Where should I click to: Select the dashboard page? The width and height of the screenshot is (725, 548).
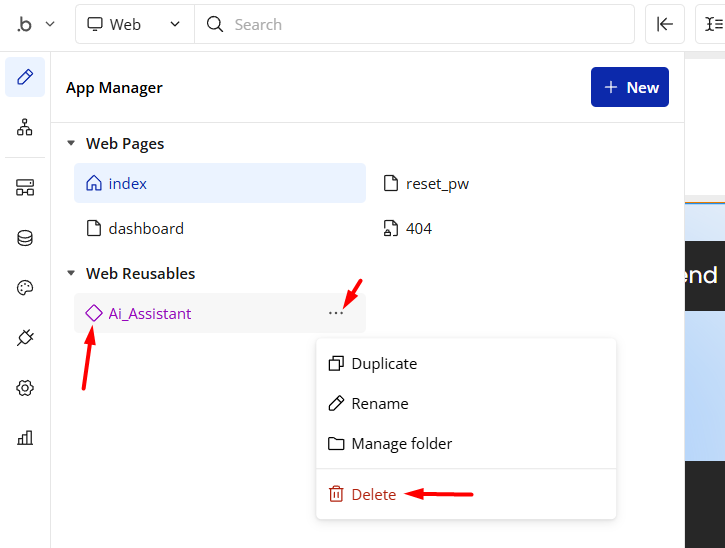(x=146, y=228)
